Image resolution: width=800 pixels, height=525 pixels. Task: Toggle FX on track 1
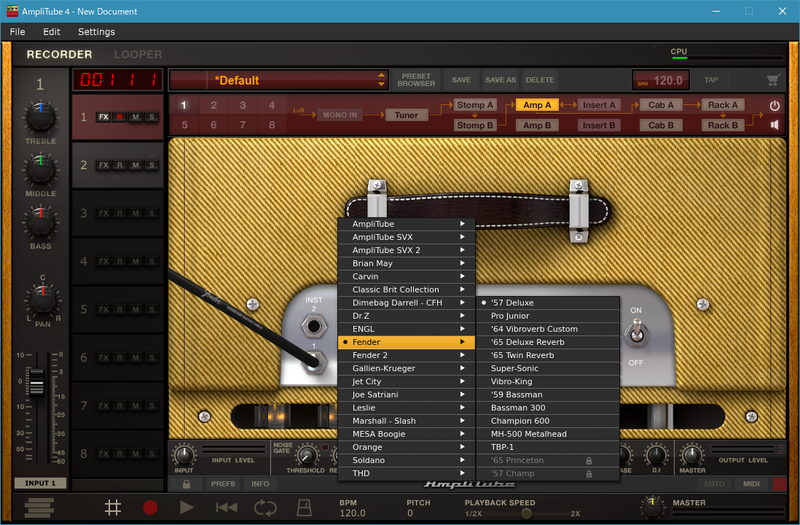click(104, 117)
